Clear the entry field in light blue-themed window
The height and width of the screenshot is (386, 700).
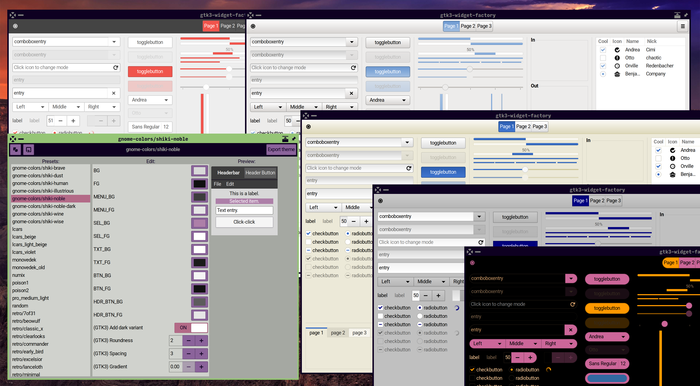(x=351, y=93)
